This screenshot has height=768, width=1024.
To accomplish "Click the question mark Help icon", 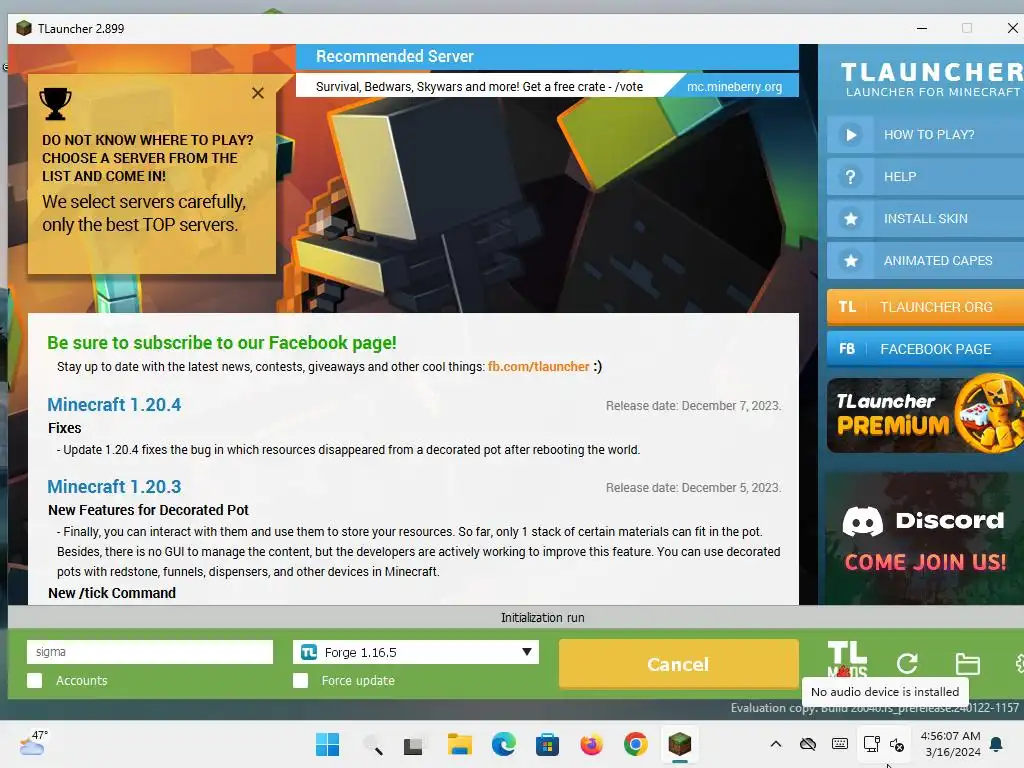I will (850, 177).
